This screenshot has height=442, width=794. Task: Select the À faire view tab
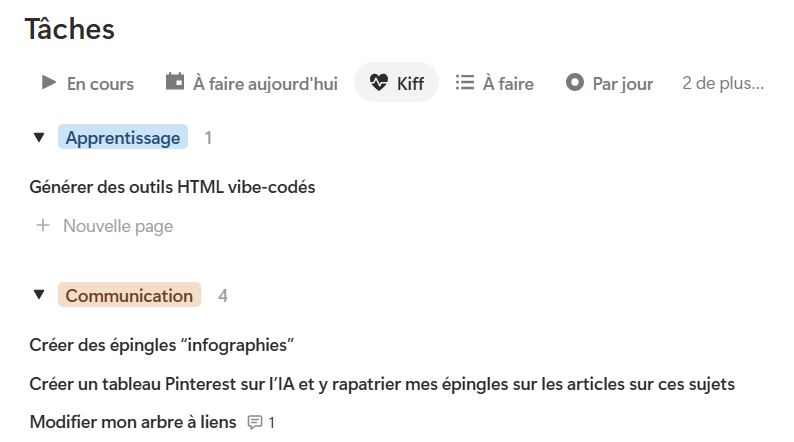495,83
